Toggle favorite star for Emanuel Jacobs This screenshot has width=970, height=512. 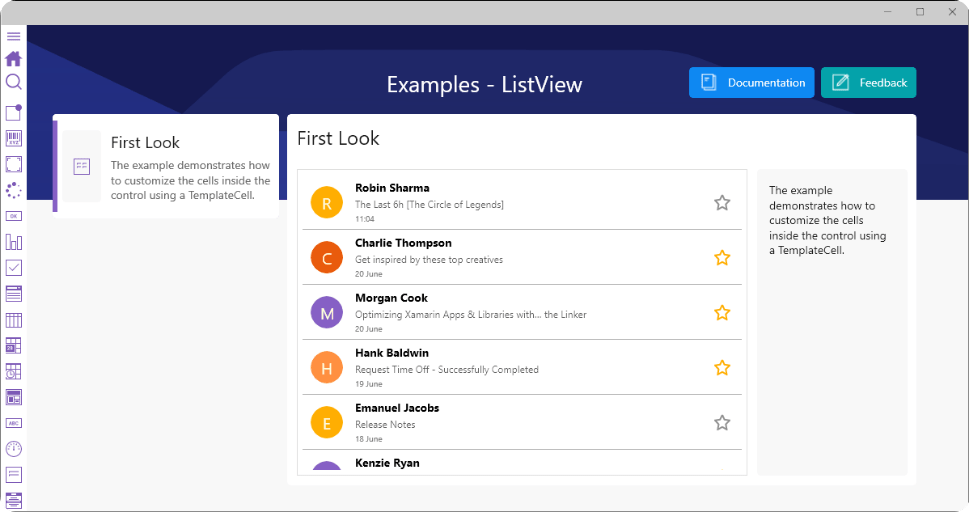point(722,423)
